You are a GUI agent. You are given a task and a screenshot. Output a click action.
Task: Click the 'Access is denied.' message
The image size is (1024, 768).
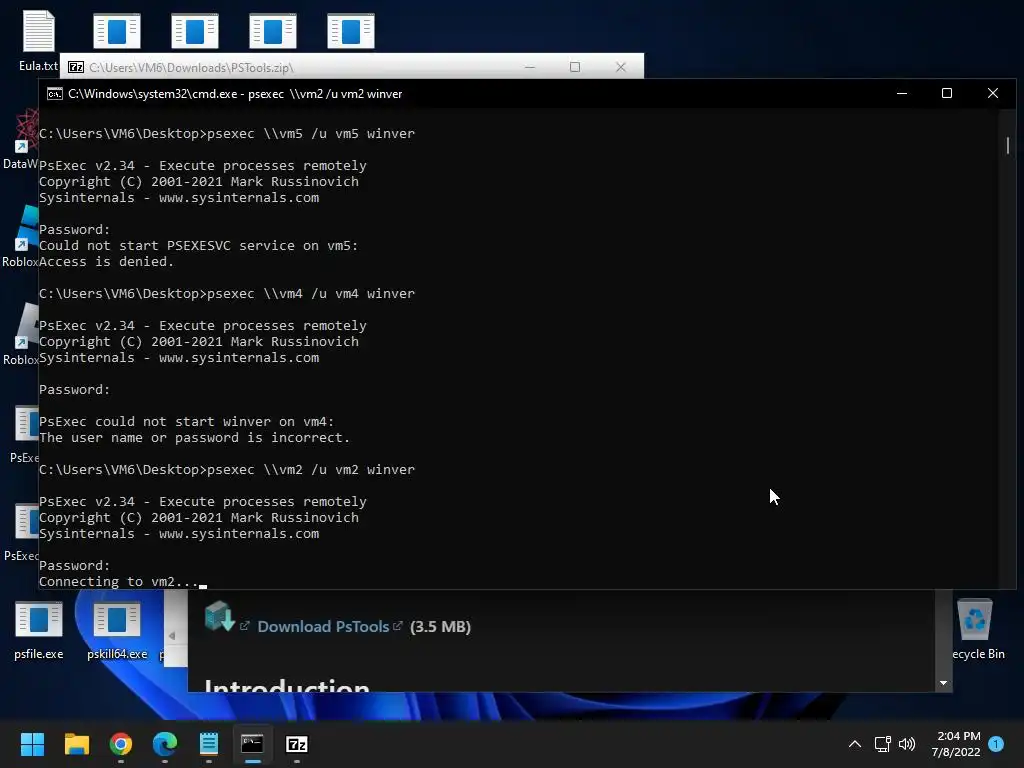[106, 261]
